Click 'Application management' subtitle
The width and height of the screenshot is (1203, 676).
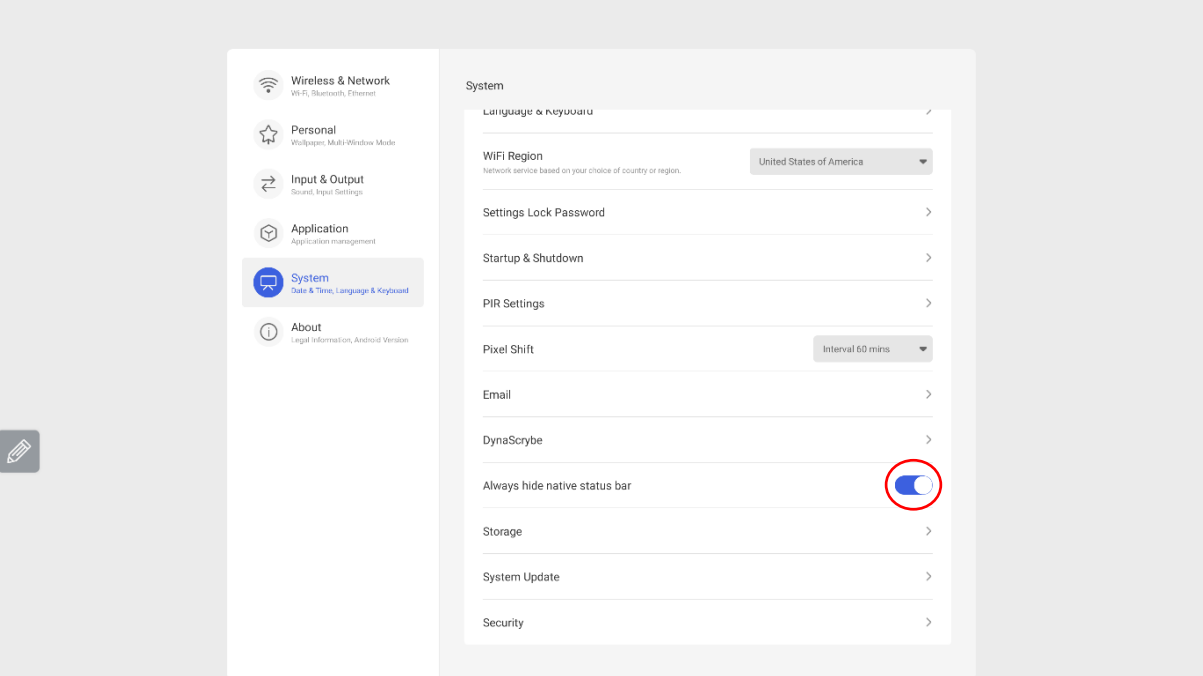pyautogui.click(x=333, y=241)
